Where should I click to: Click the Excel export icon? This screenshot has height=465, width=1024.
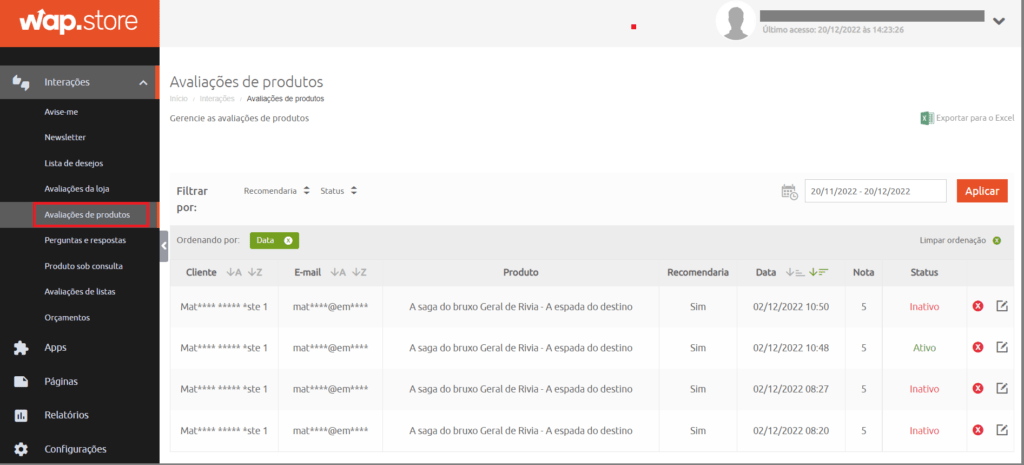(927, 118)
